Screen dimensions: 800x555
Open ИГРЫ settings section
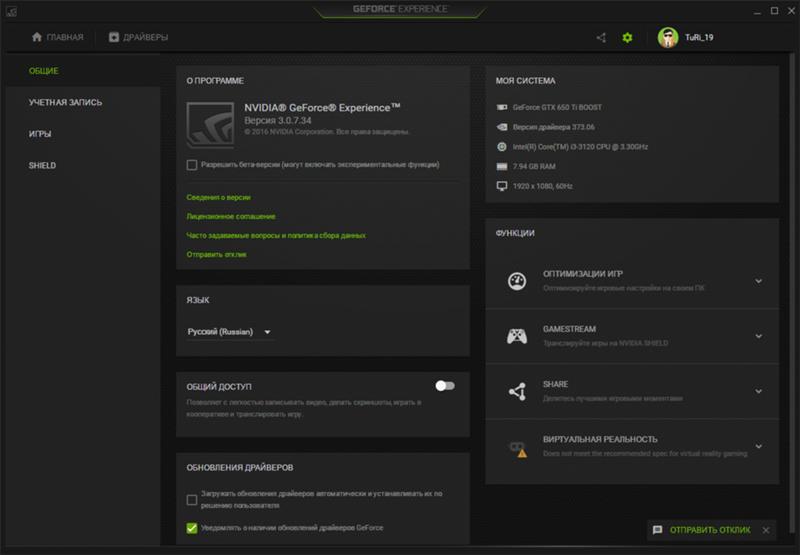(40, 134)
